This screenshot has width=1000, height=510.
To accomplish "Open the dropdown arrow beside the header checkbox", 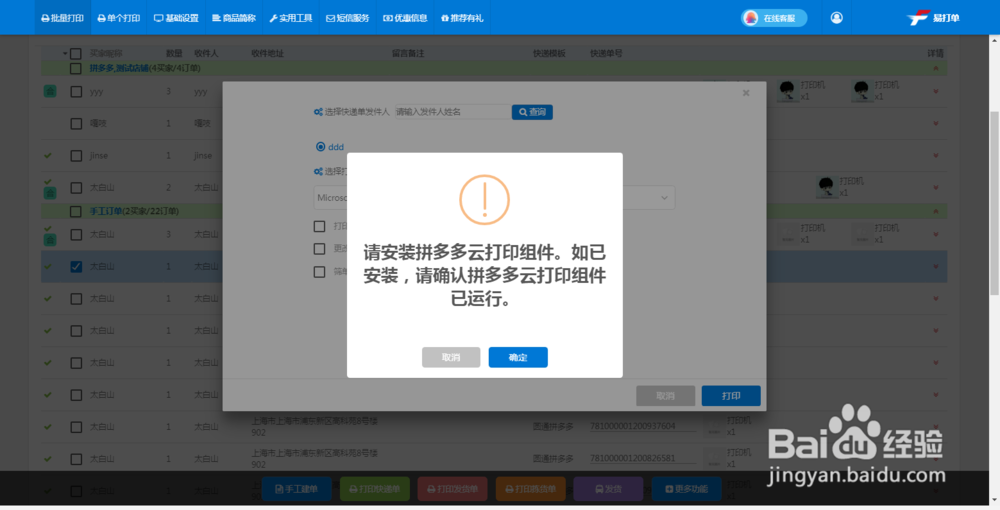I will point(65,54).
